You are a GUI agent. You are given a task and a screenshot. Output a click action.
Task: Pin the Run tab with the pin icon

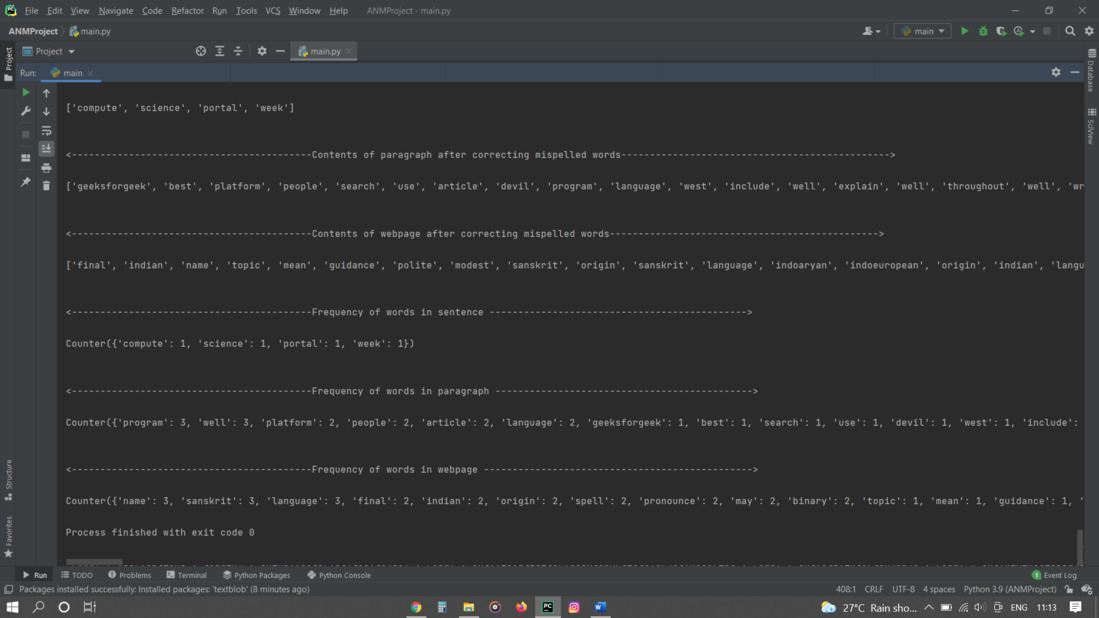point(26,182)
